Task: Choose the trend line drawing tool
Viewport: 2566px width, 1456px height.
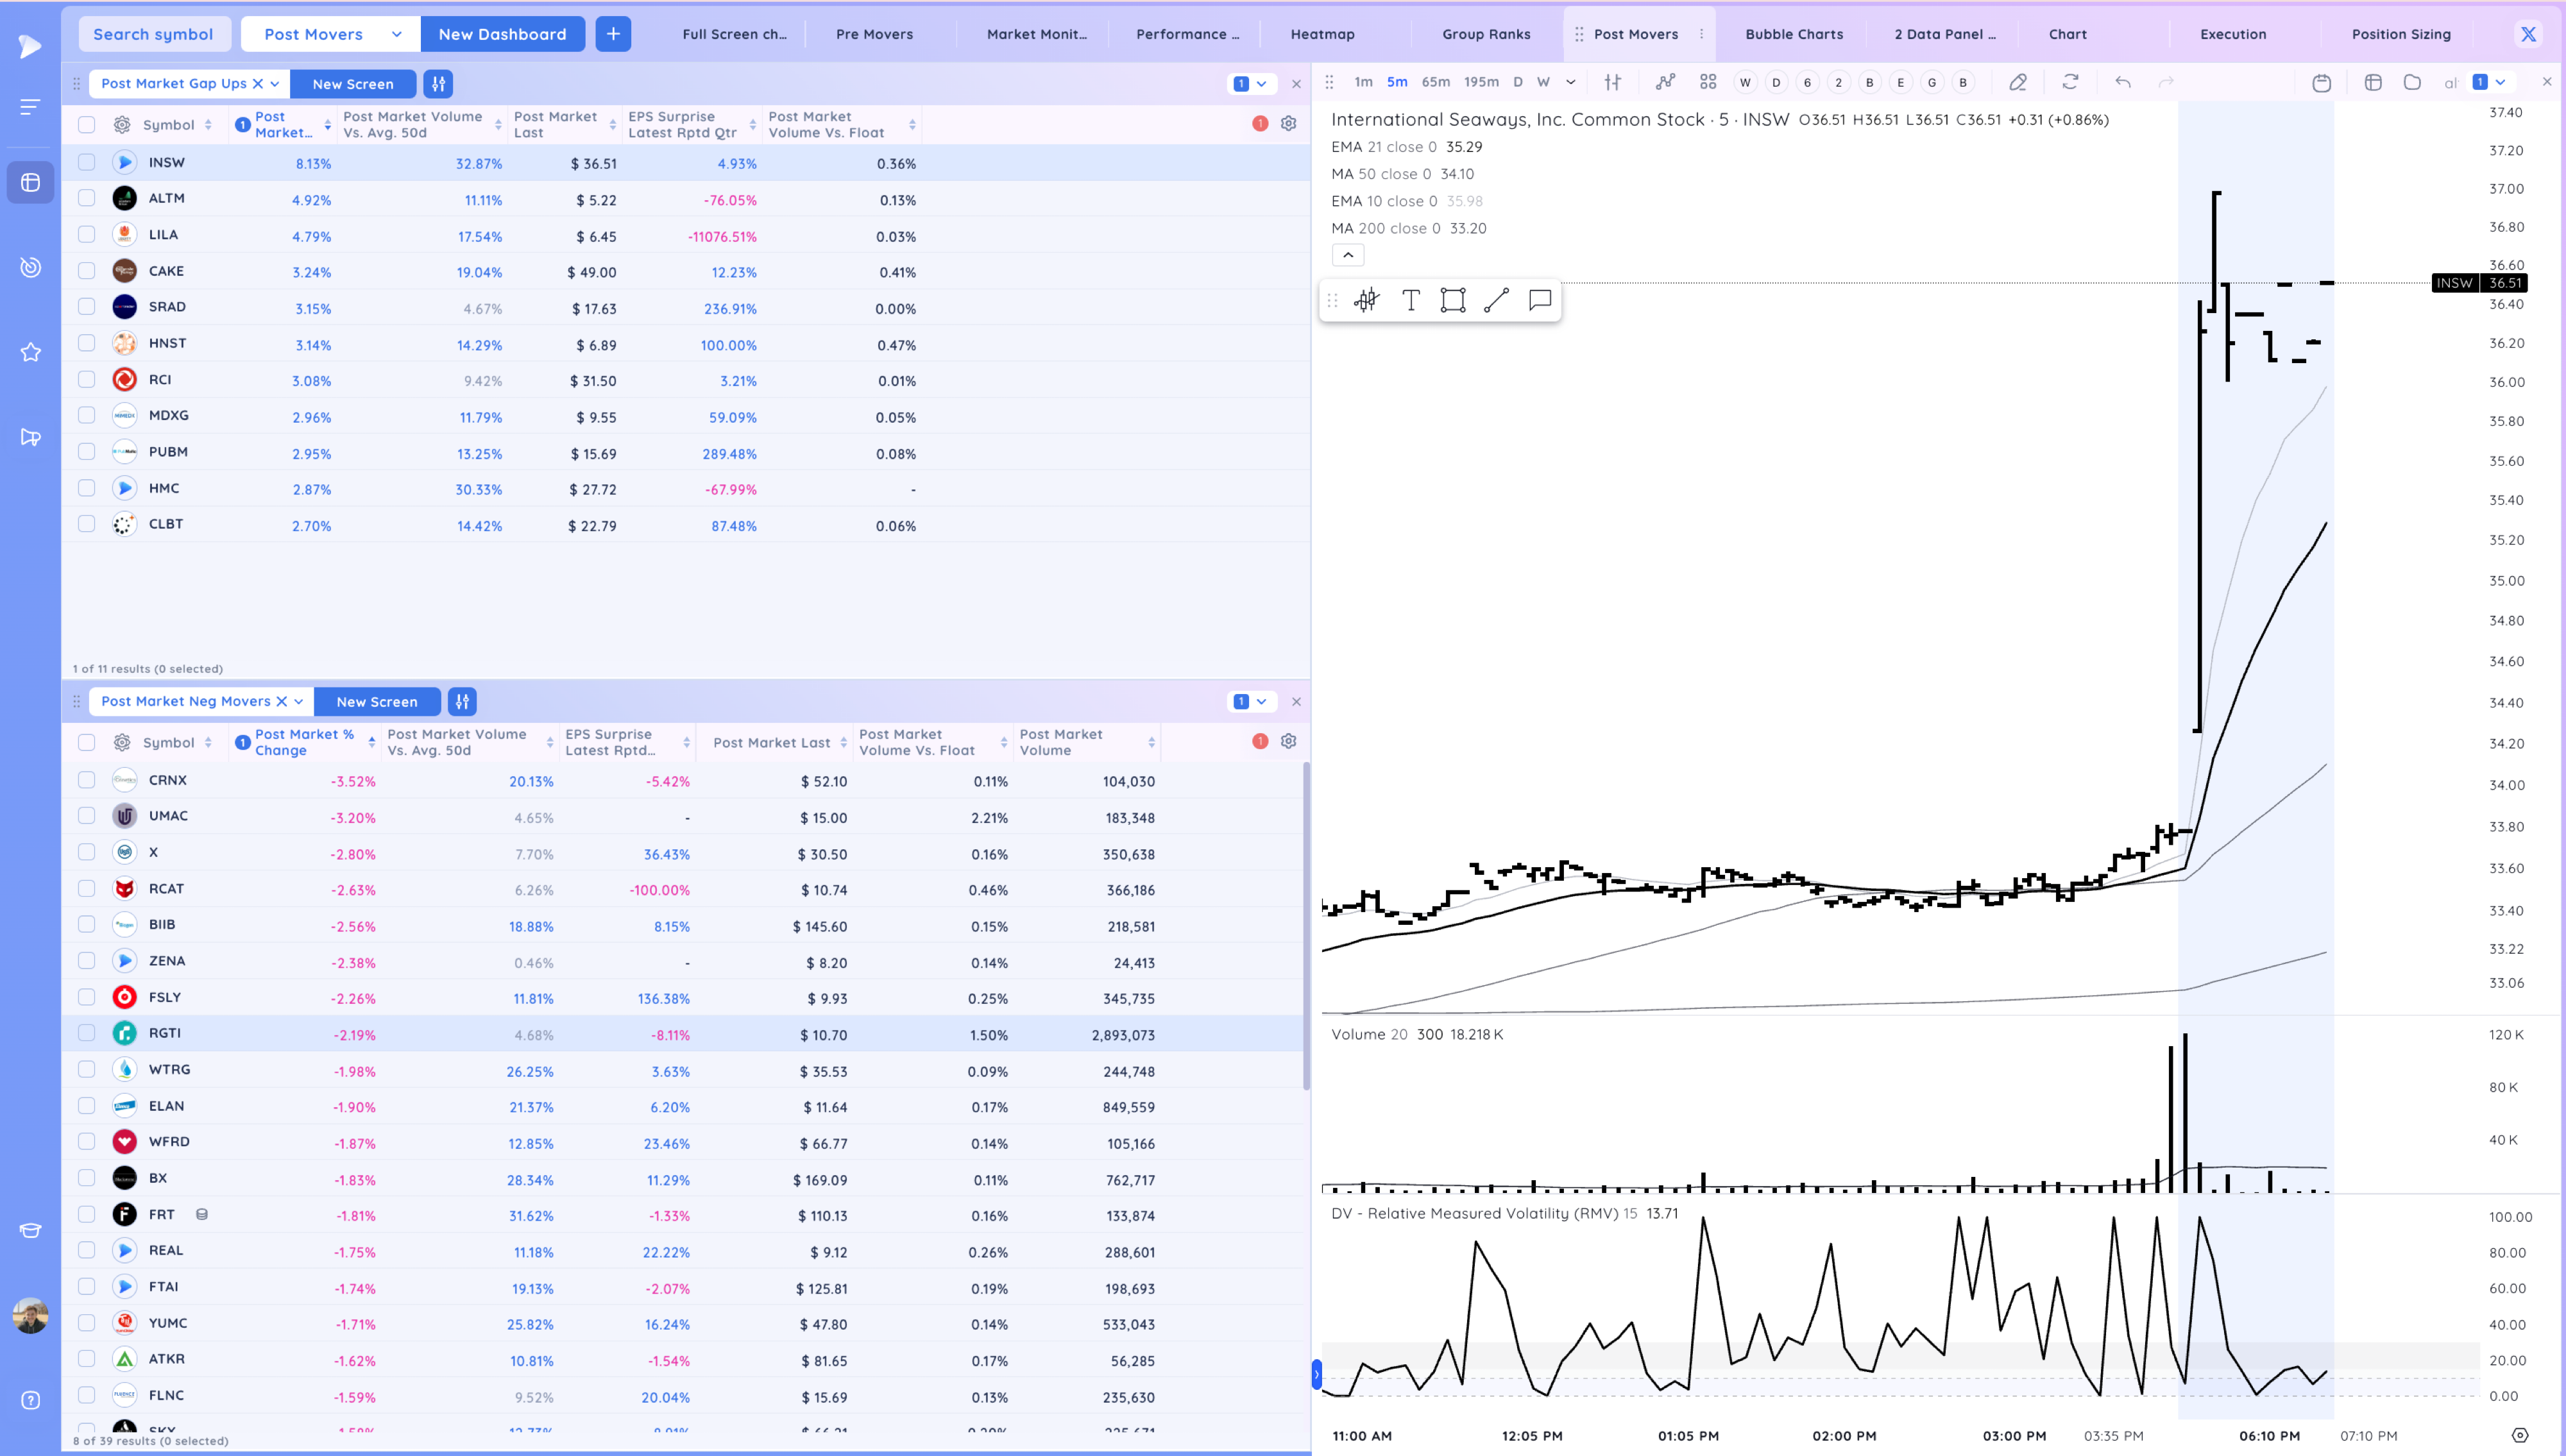Action: pyautogui.click(x=1496, y=300)
